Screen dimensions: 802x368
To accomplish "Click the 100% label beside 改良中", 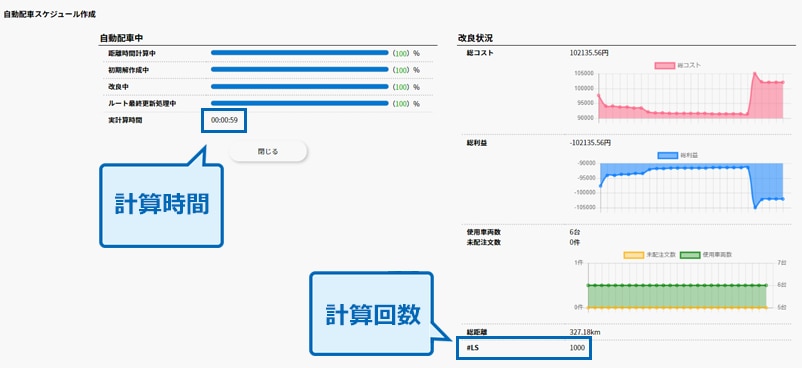I will [x=406, y=86].
